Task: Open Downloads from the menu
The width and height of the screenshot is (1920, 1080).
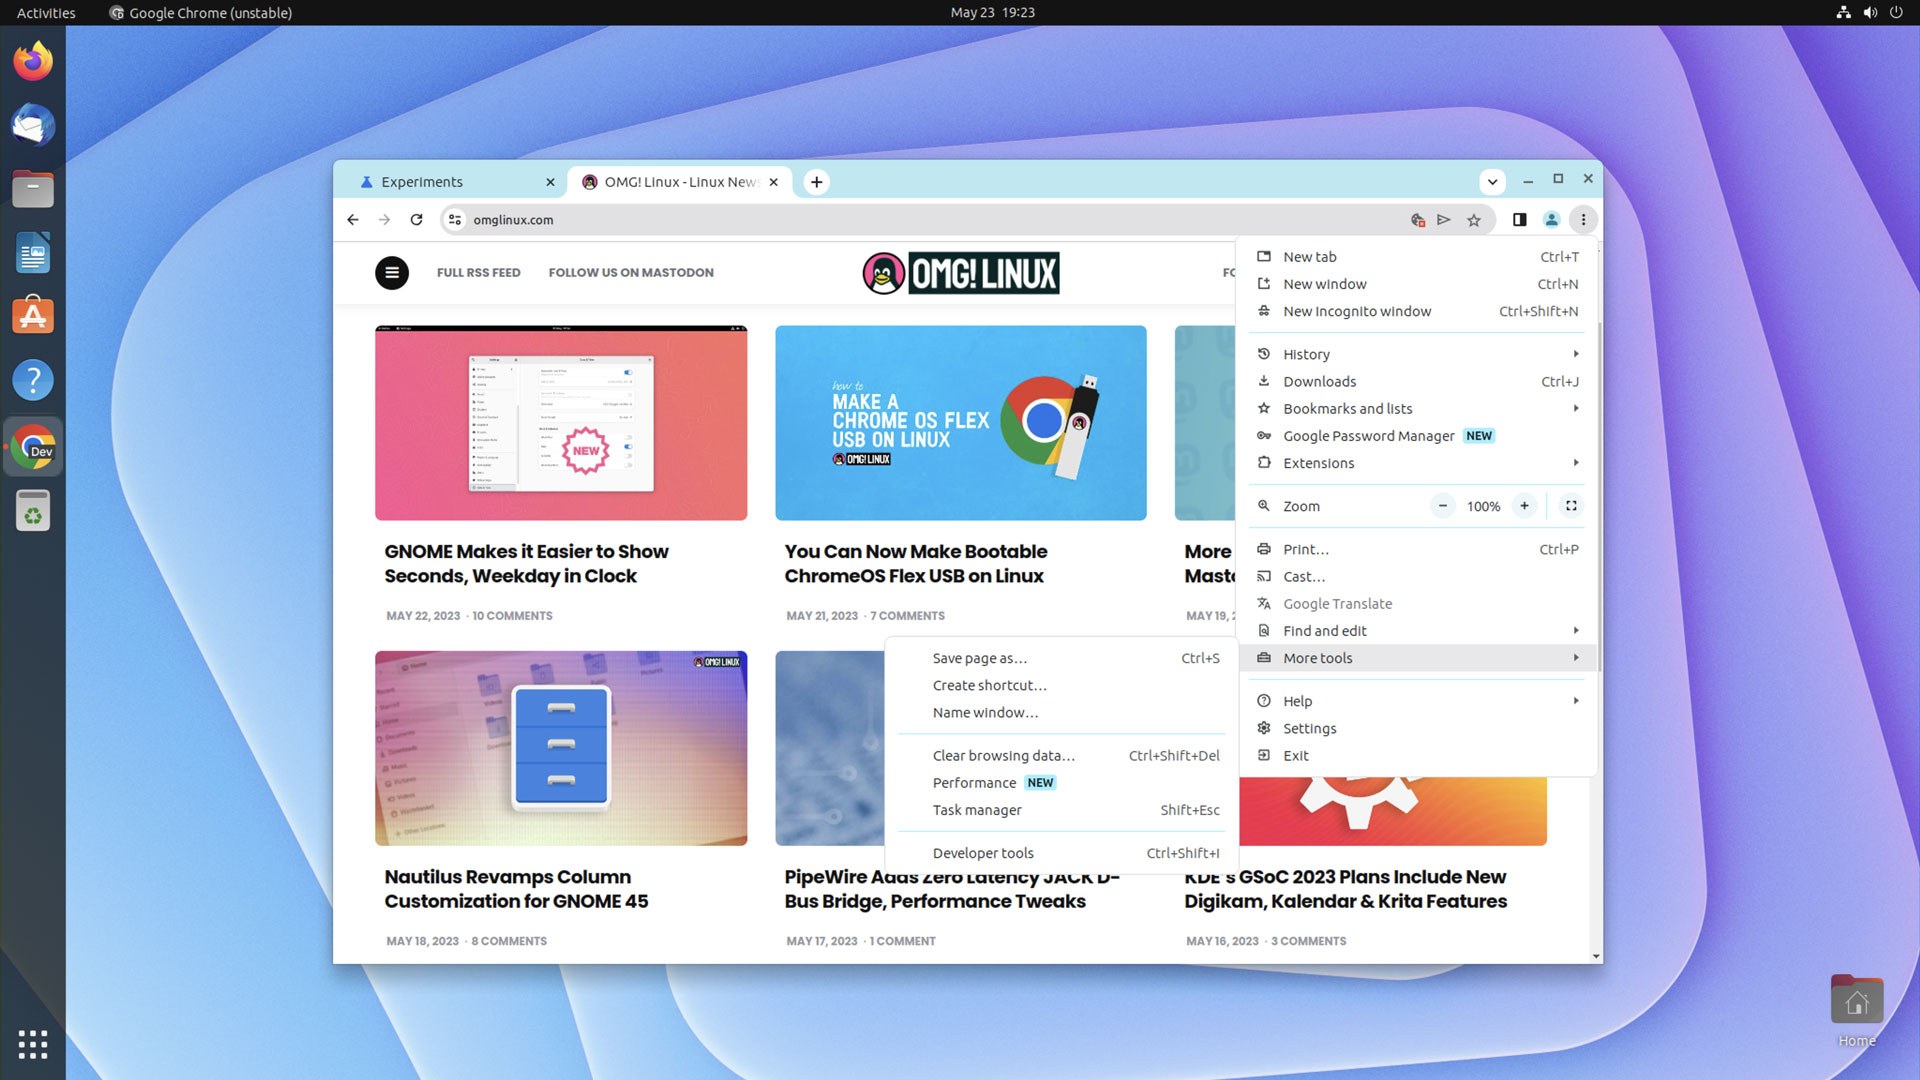Action: pos(1417,381)
